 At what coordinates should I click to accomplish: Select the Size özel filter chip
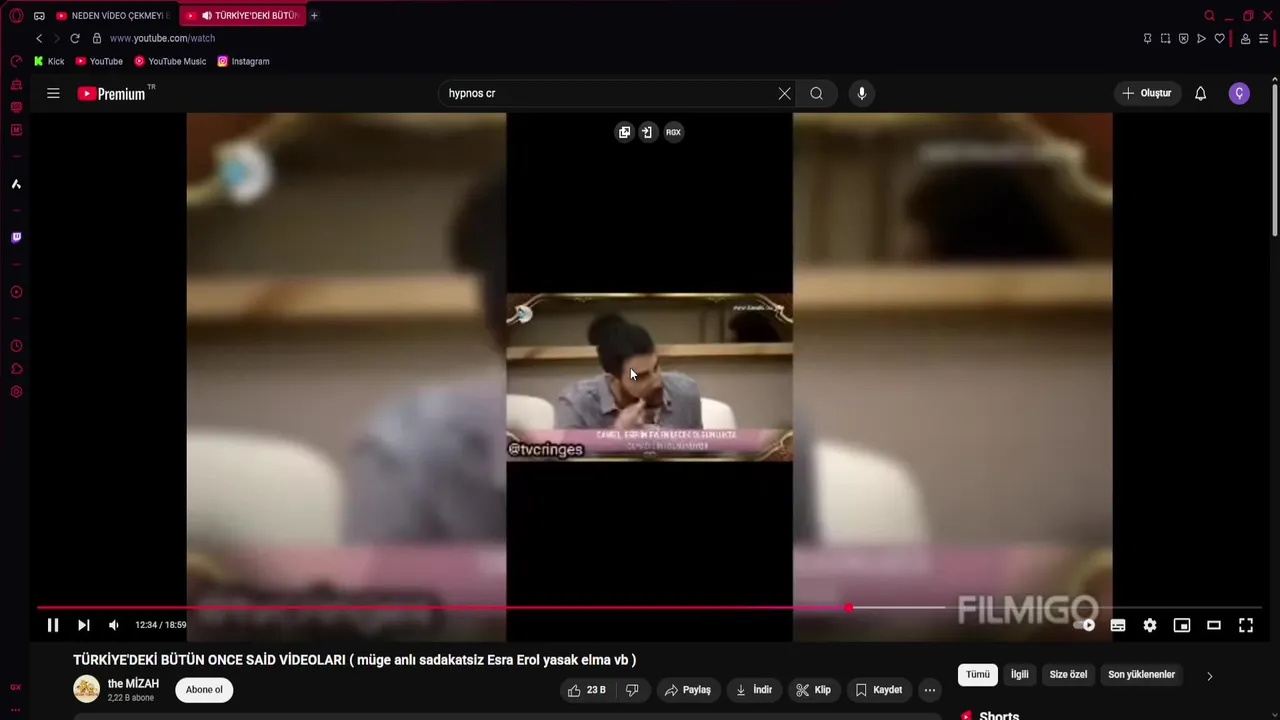[1068, 675]
